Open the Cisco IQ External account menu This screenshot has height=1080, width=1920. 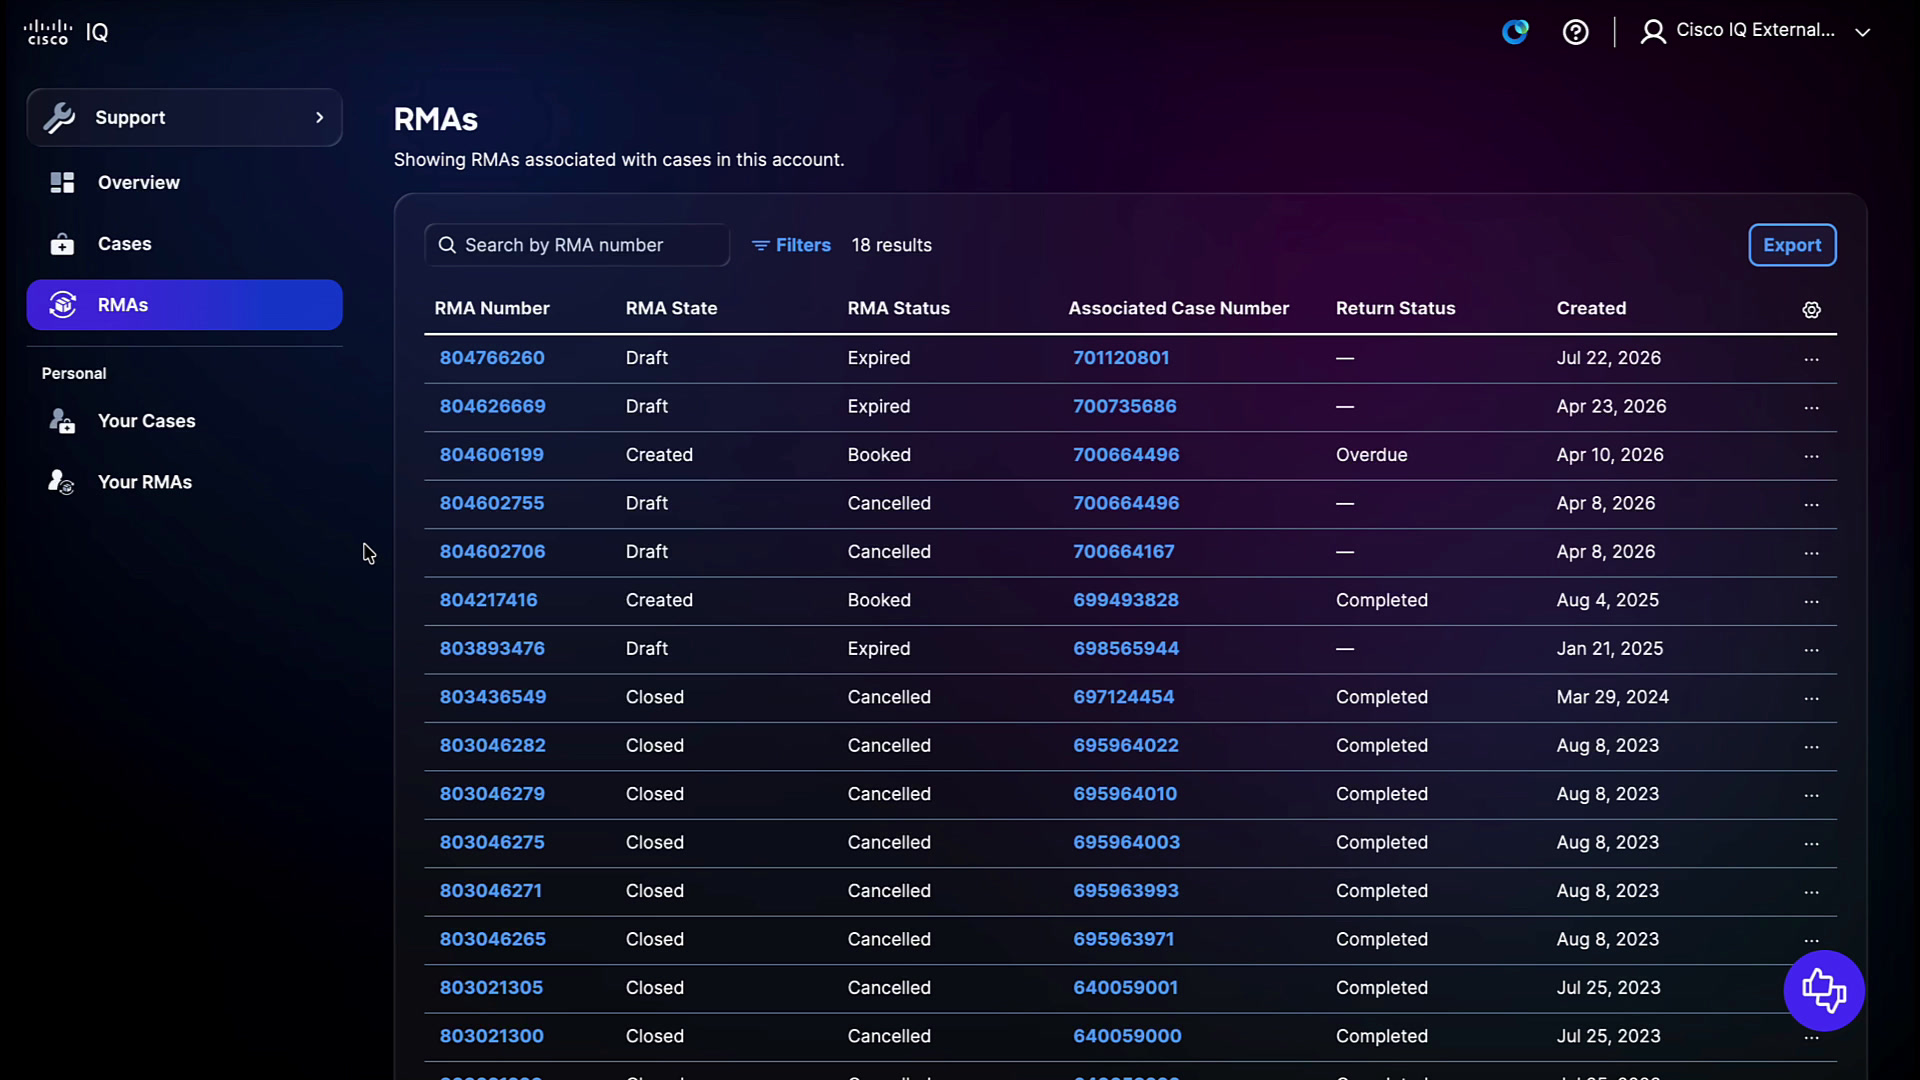[x=1755, y=31]
